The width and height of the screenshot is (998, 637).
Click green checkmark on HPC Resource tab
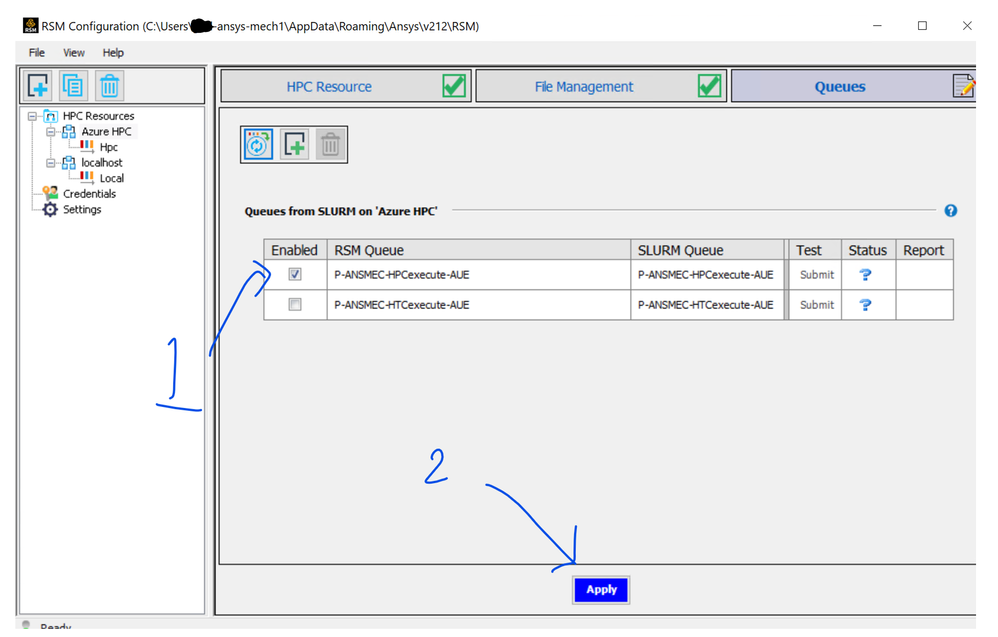[x=454, y=86]
